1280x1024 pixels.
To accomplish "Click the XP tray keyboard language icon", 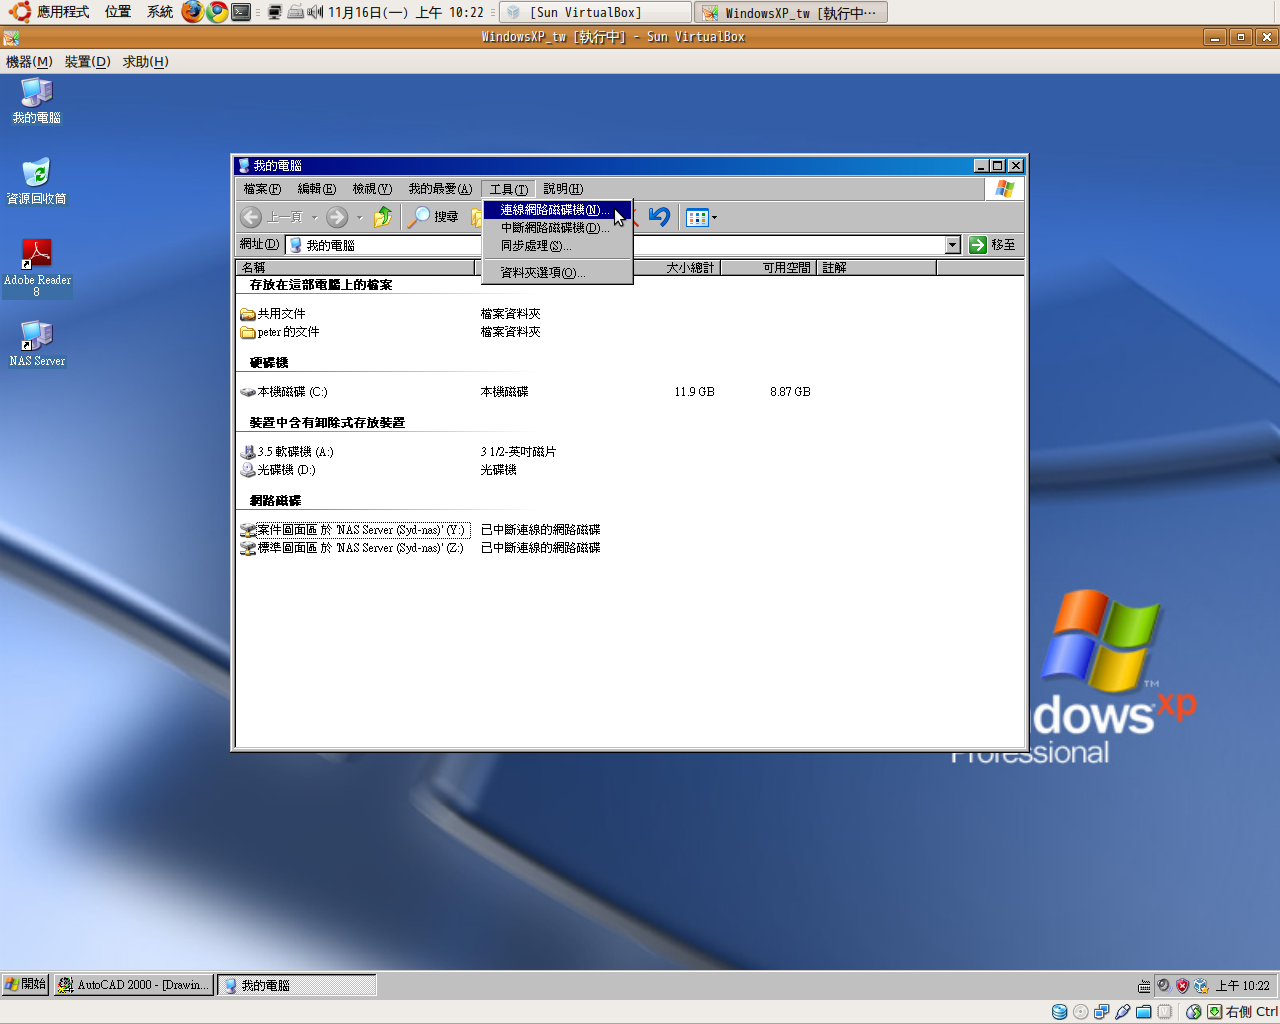I will tap(1144, 986).
